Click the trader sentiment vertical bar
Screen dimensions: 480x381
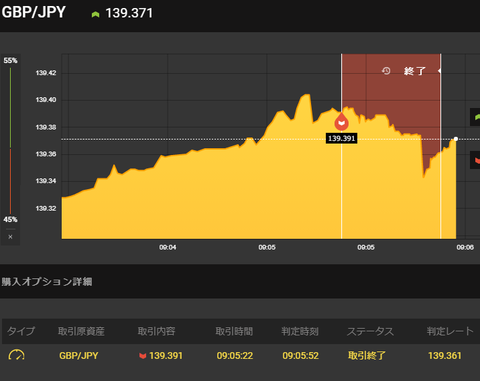pyautogui.click(x=10, y=141)
